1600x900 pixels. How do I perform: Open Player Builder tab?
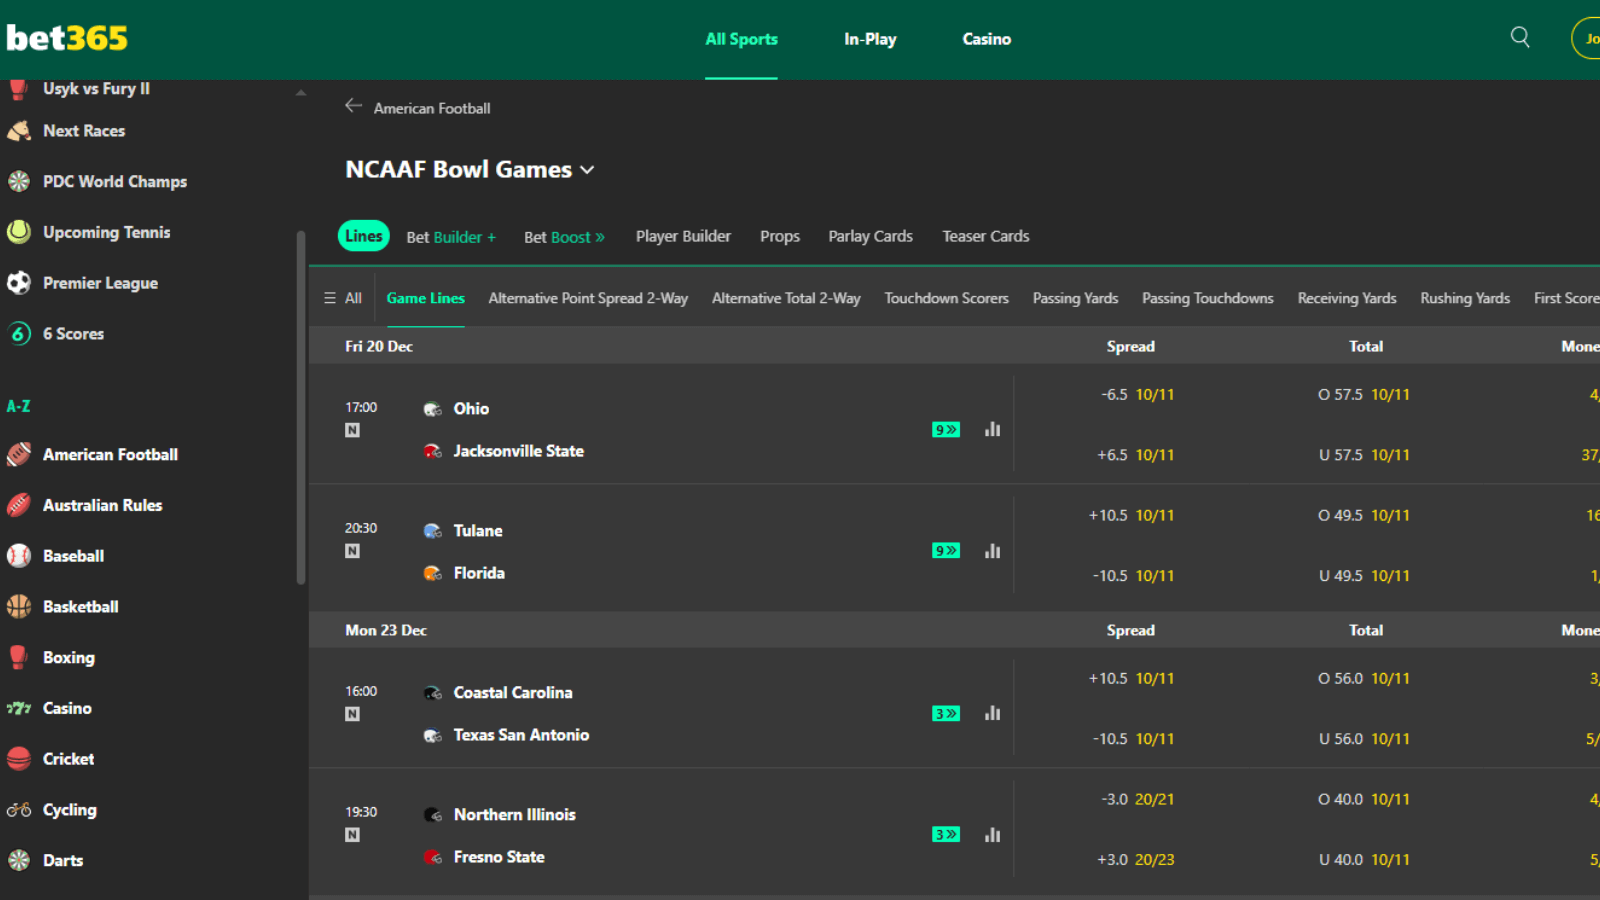683,236
